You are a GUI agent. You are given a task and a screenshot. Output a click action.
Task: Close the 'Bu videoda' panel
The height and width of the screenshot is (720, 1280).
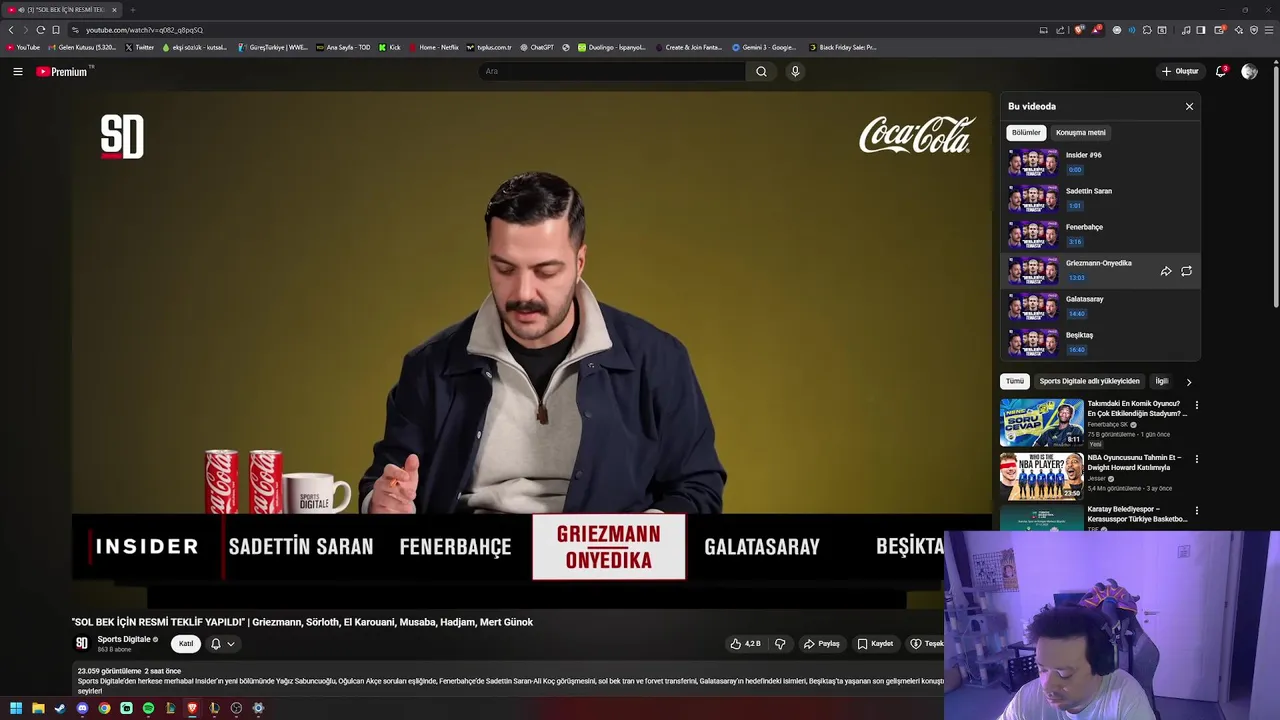(x=1189, y=106)
